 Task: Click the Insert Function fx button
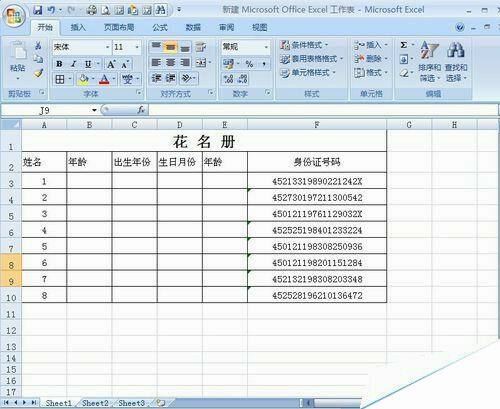click(x=141, y=110)
